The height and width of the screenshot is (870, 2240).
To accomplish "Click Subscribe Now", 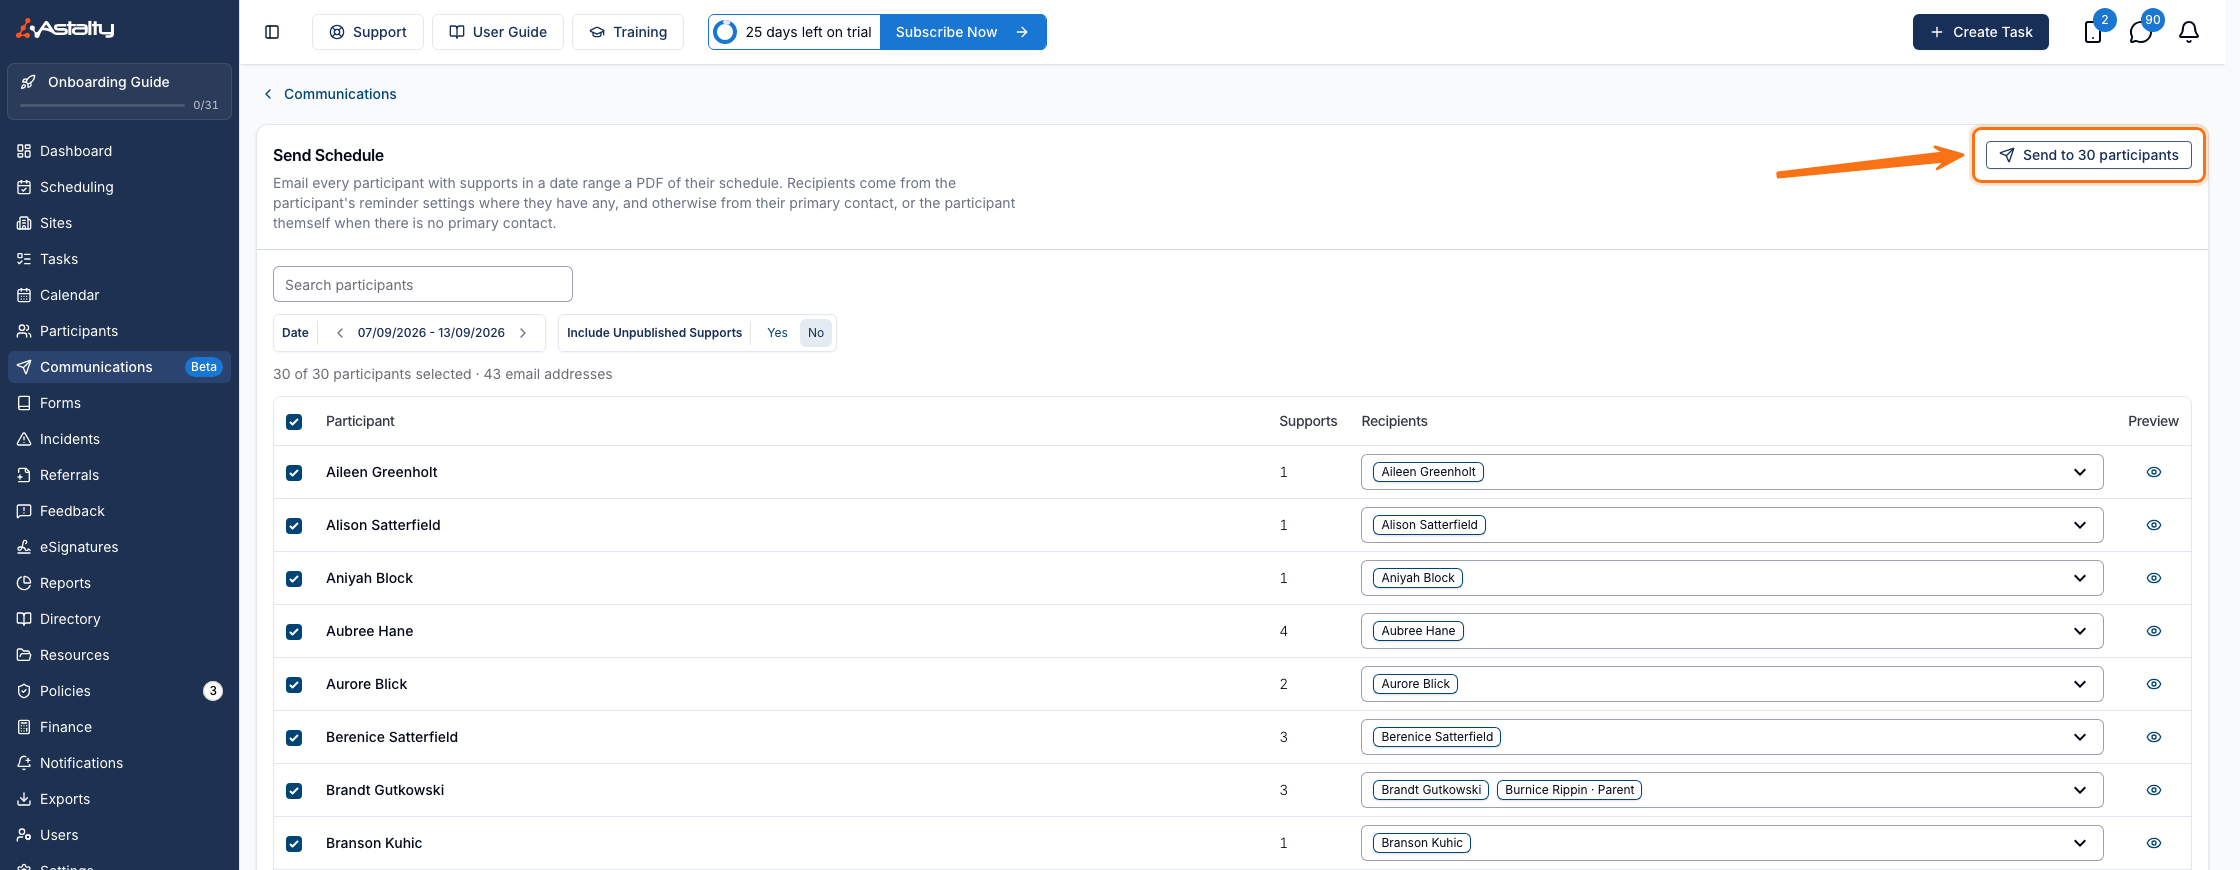I will pos(963,32).
